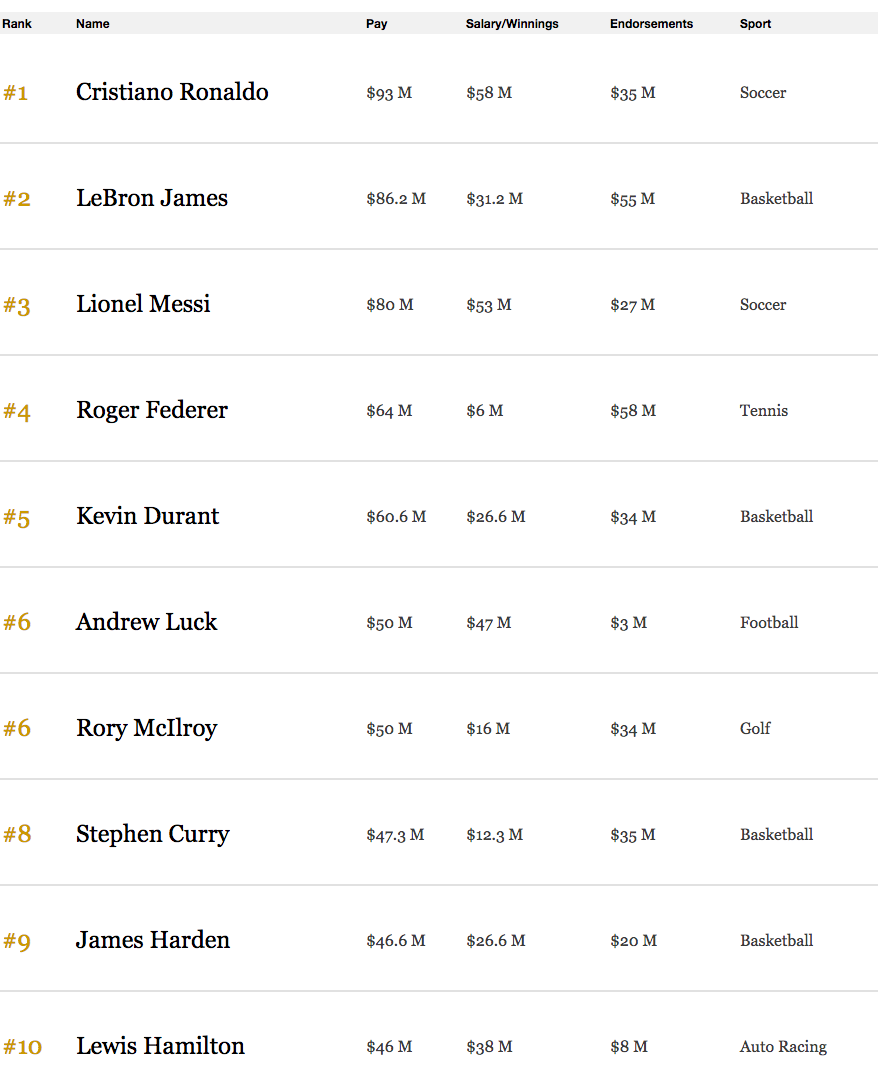Viewport: 884px width, 1088px height.
Task: Click Tennis in Federer's row
Action: [x=763, y=410]
